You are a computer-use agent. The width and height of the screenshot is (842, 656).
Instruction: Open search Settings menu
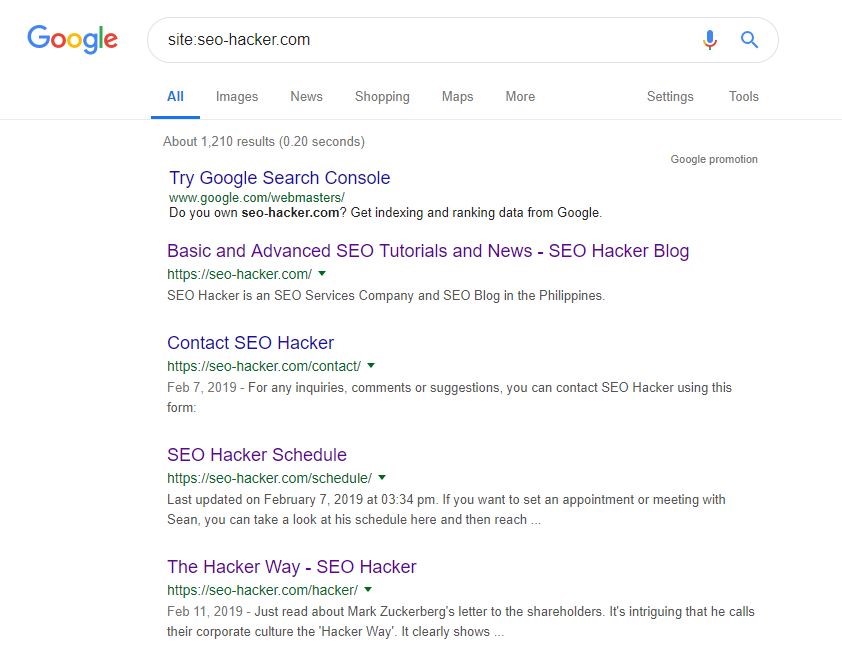670,97
